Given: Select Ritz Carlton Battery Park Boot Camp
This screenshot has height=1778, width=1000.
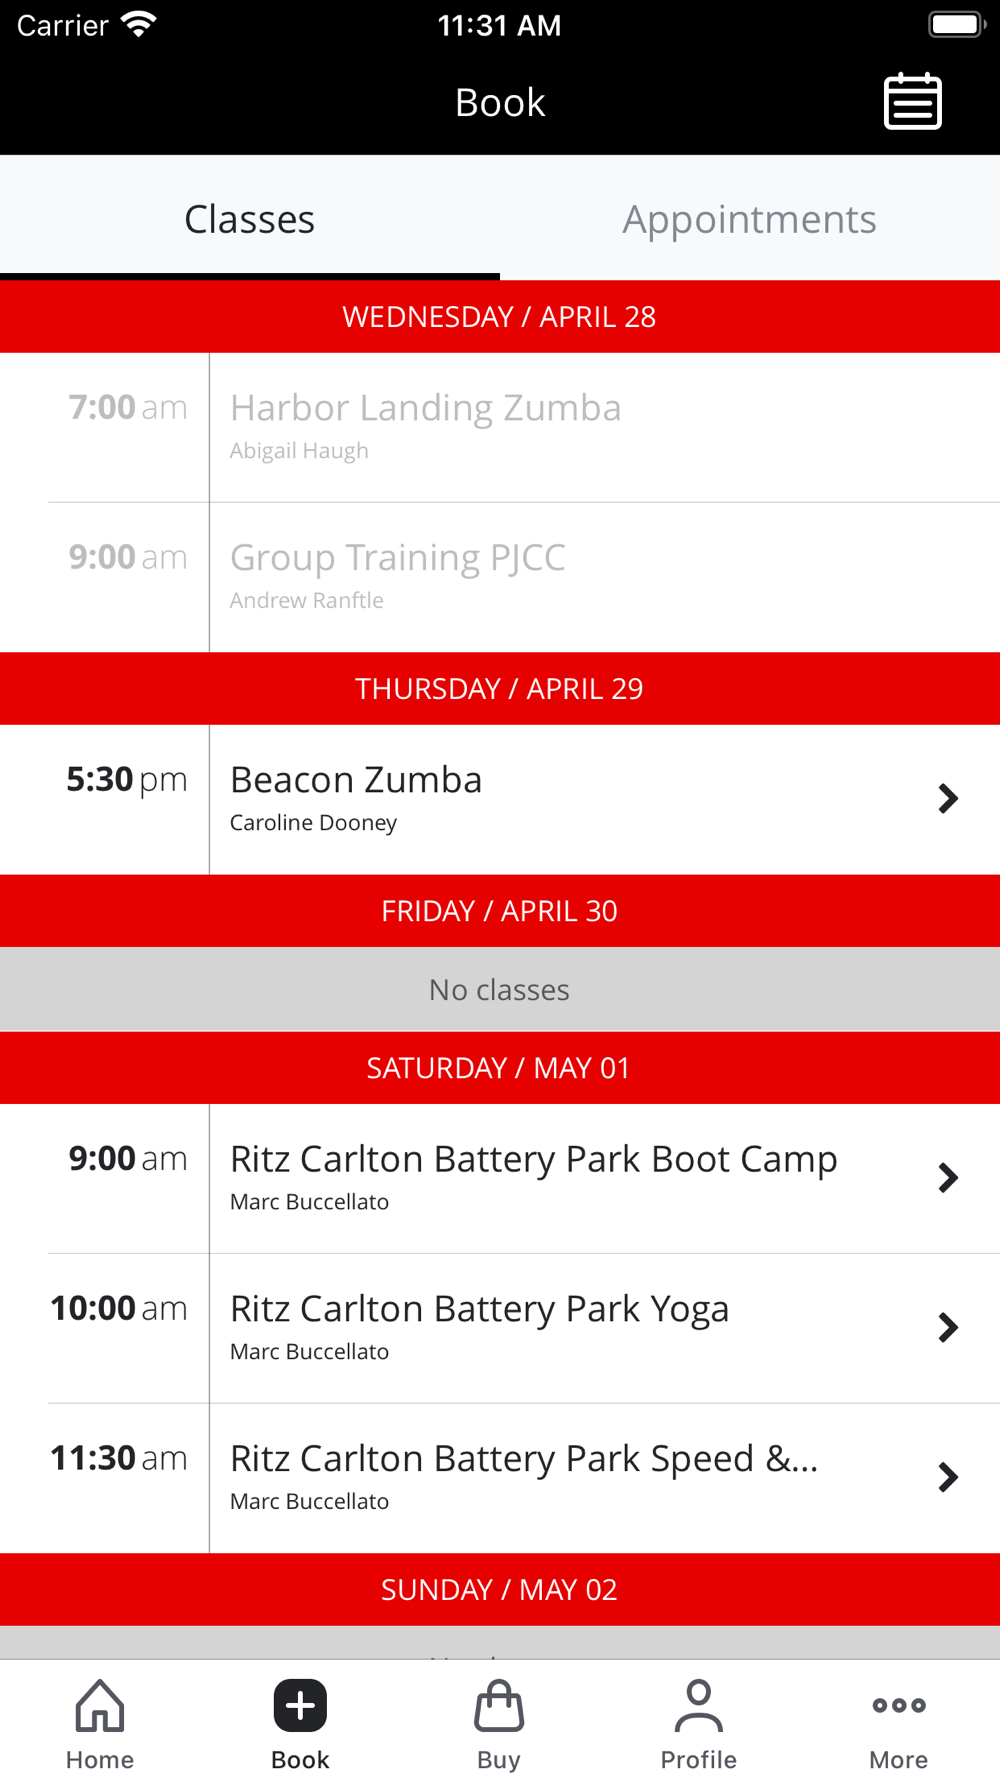Looking at the screenshot, I should pyautogui.click(x=533, y=1160).
